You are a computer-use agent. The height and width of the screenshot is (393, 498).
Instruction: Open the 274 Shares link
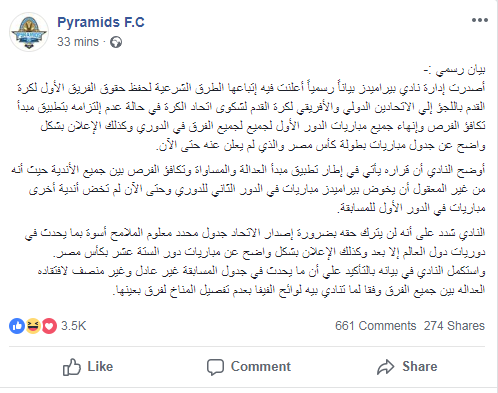pyautogui.click(x=454, y=326)
